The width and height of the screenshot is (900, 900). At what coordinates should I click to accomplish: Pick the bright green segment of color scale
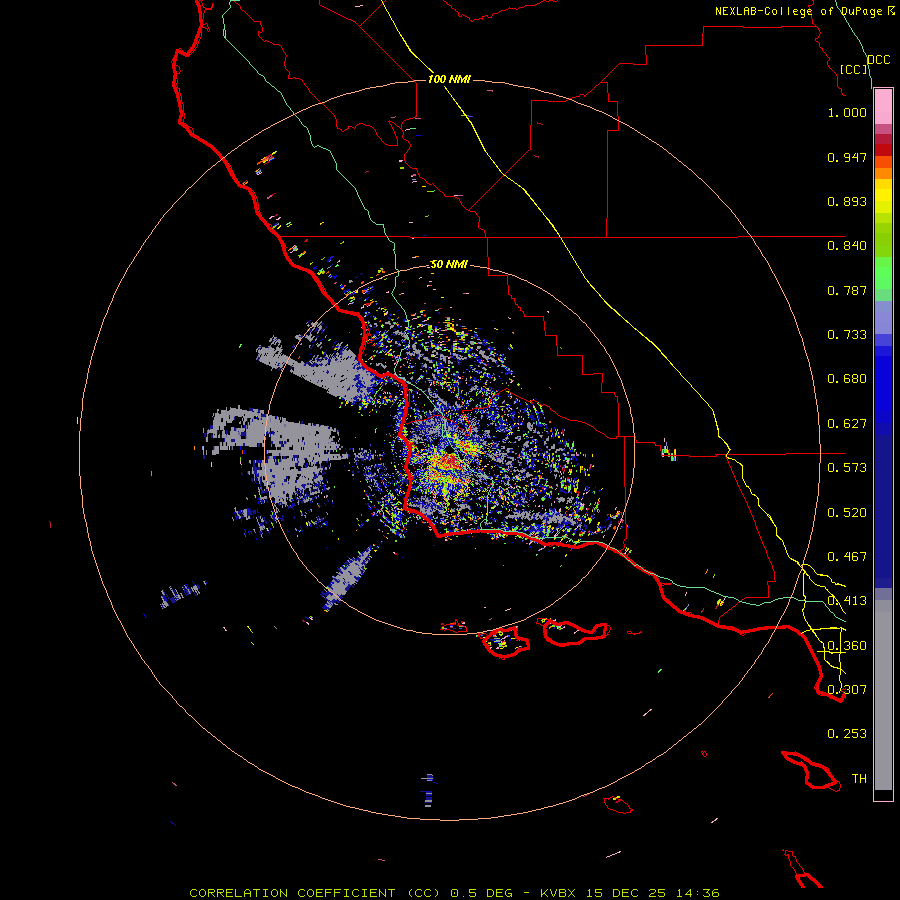point(883,273)
